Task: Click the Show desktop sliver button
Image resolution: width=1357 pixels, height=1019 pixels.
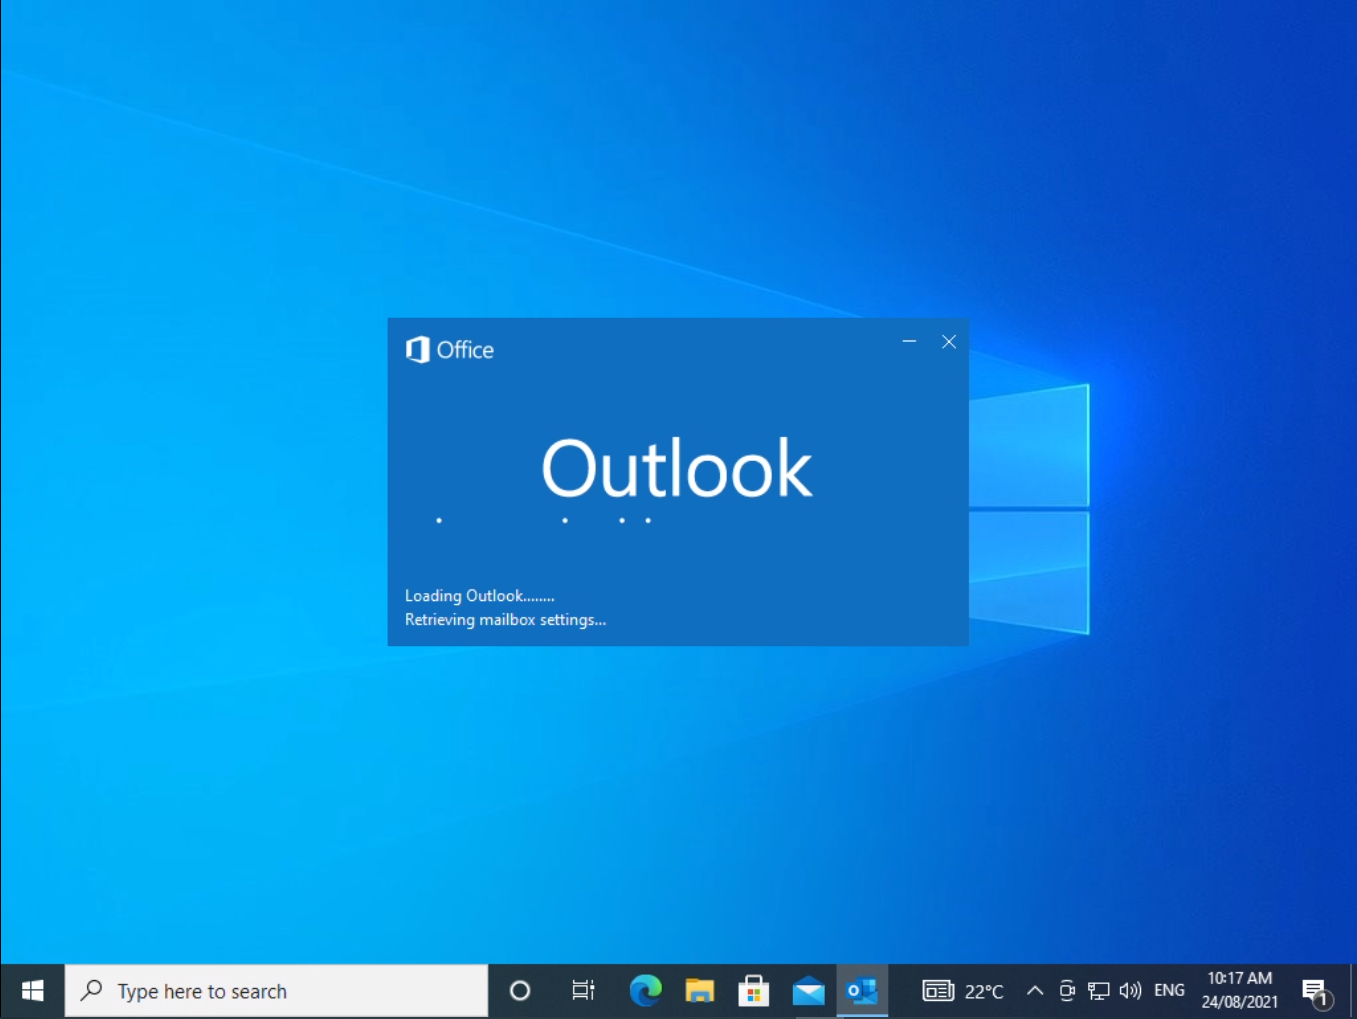Action: [x=1352, y=991]
